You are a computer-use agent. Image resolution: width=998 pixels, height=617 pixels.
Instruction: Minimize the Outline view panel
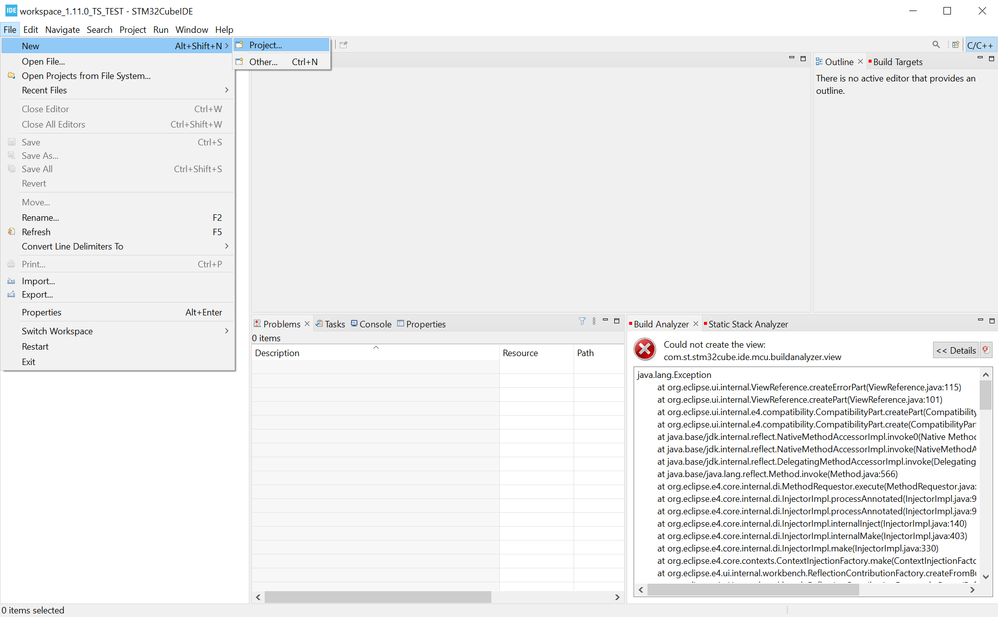pos(980,58)
